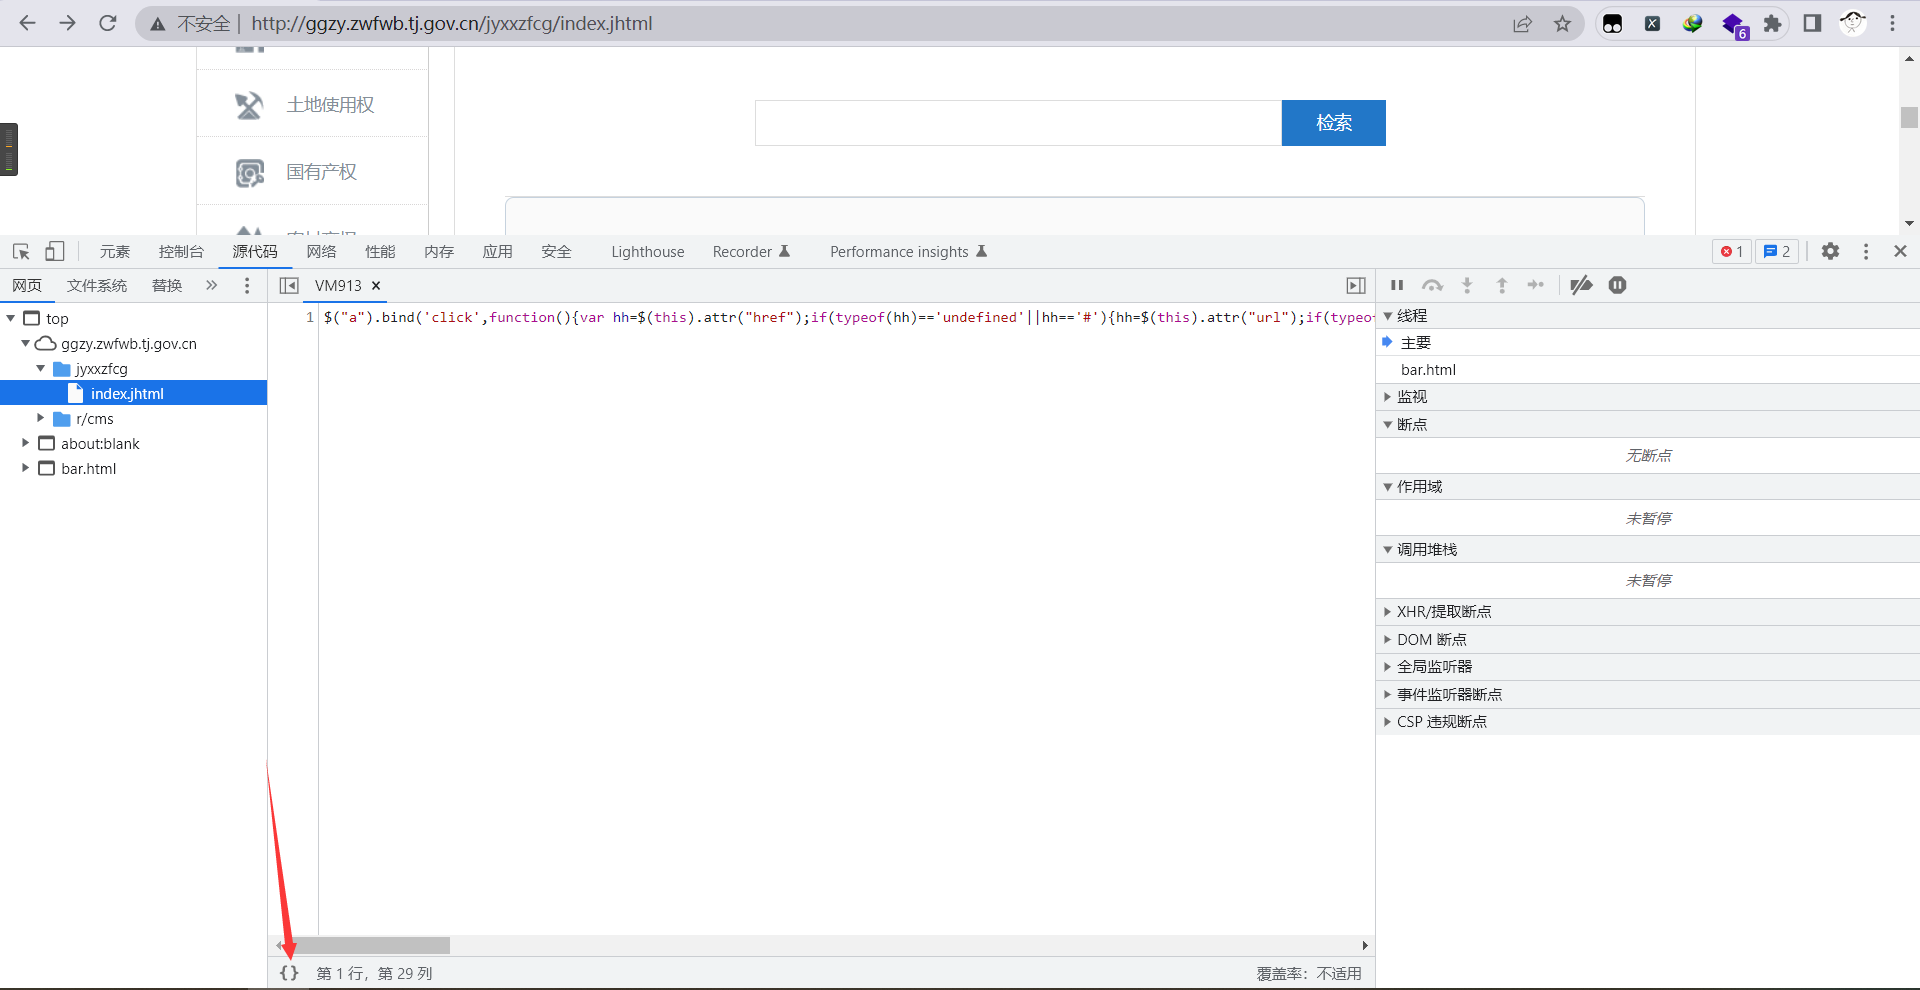Viewport: 1920px width, 990px height.
Task: Collapse the jyxxzfcg folder
Action: [41, 368]
